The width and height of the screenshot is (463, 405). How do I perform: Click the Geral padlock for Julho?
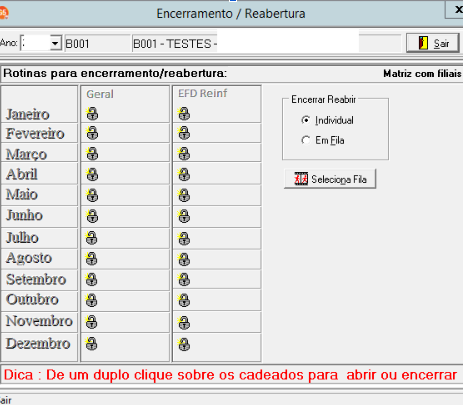(x=92, y=238)
